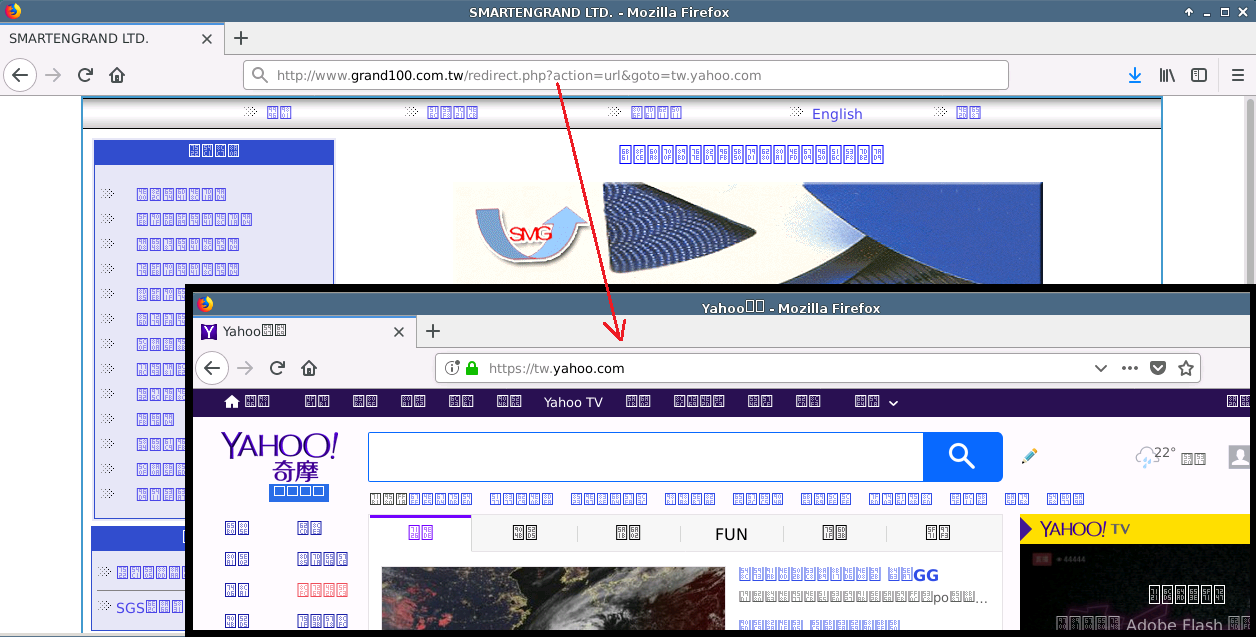1256x637 pixels.
Task: Open URL history dropdown in Yahoo window
Action: coord(1101,368)
